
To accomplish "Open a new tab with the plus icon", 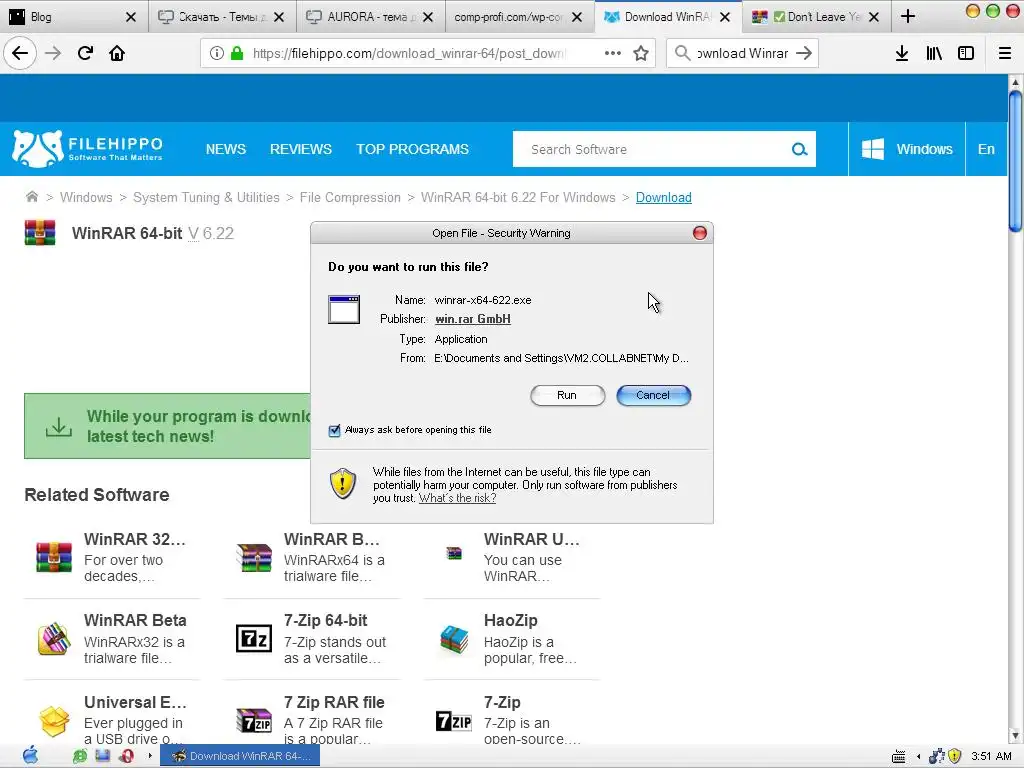I will click(x=908, y=16).
